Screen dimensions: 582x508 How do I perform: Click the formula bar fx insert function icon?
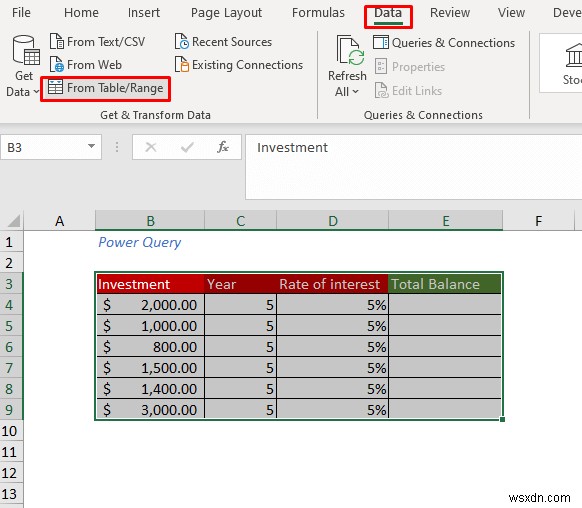(223, 147)
